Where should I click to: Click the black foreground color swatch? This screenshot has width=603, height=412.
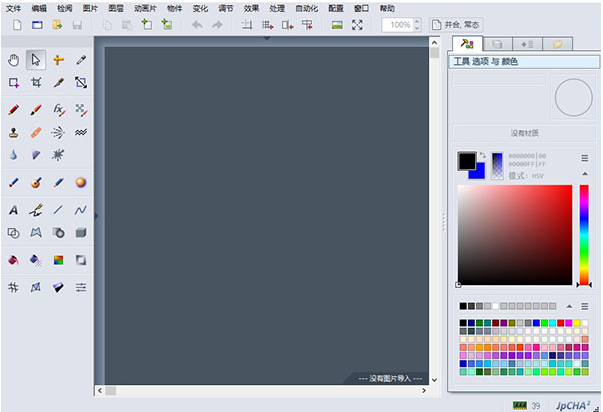click(x=467, y=160)
